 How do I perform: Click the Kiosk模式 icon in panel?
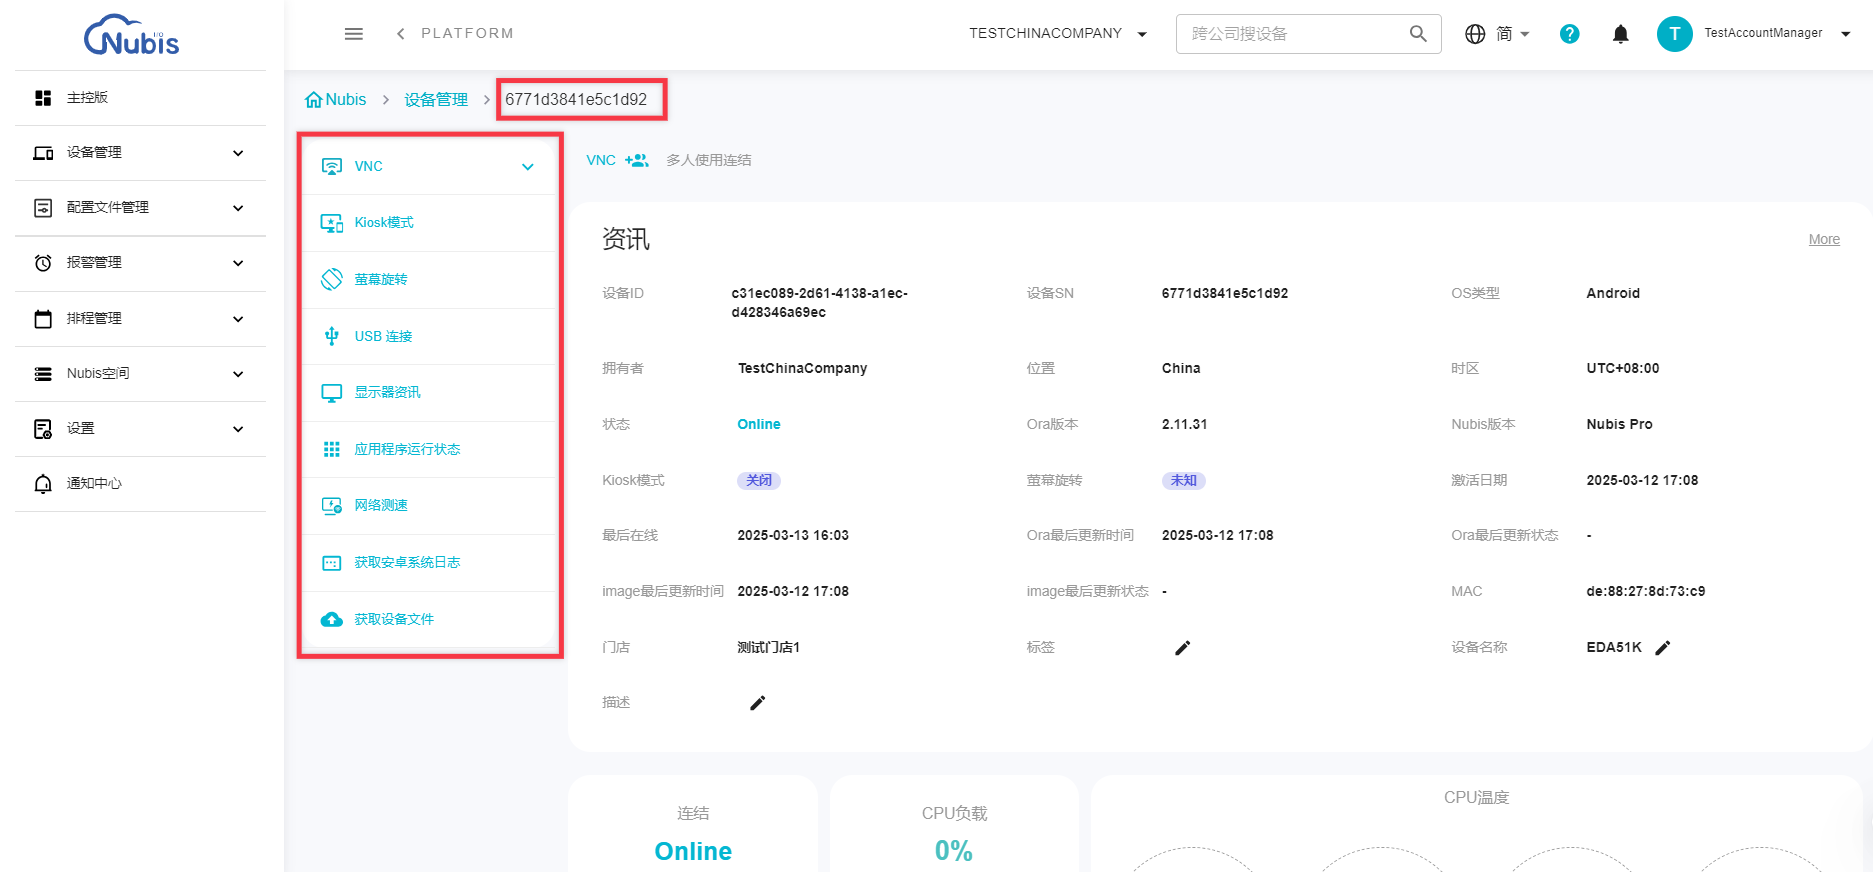click(332, 223)
